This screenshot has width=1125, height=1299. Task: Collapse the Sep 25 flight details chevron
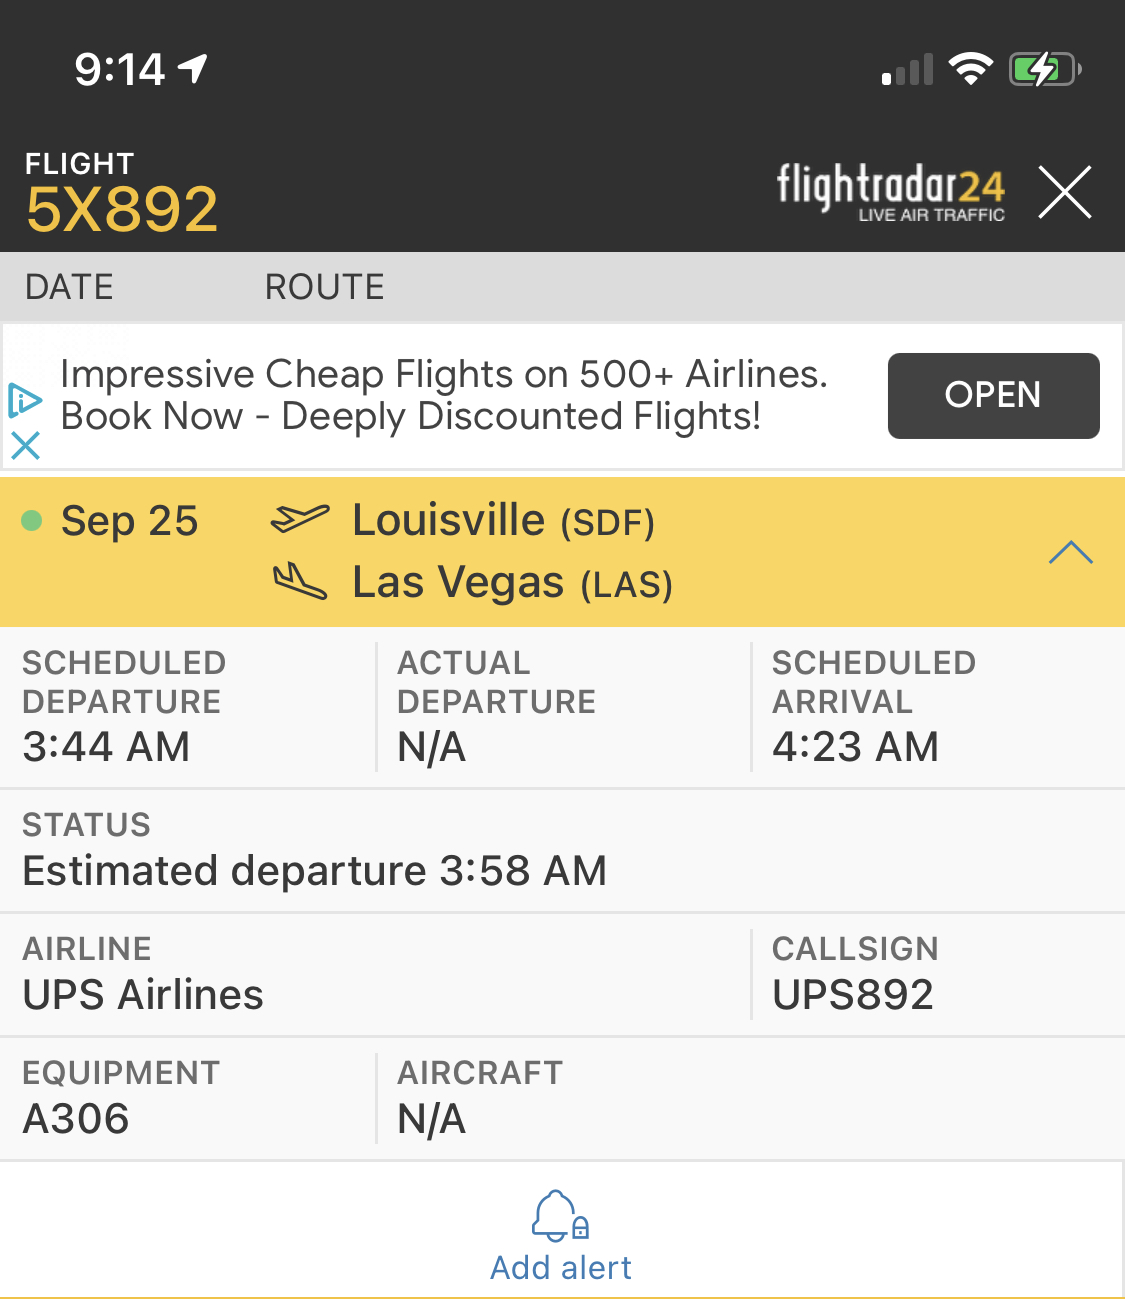pyautogui.click(x=1070, y=552)
